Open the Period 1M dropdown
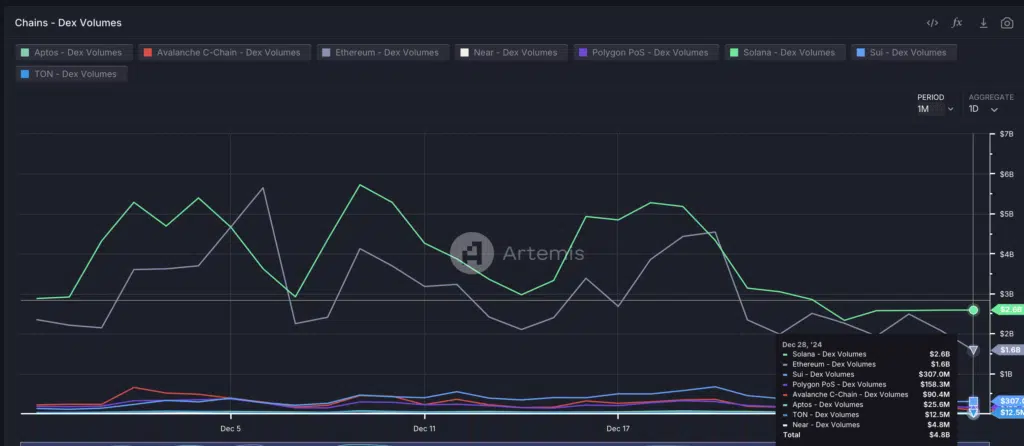Viewport: 1024px width, 446px height. [929, 109]
